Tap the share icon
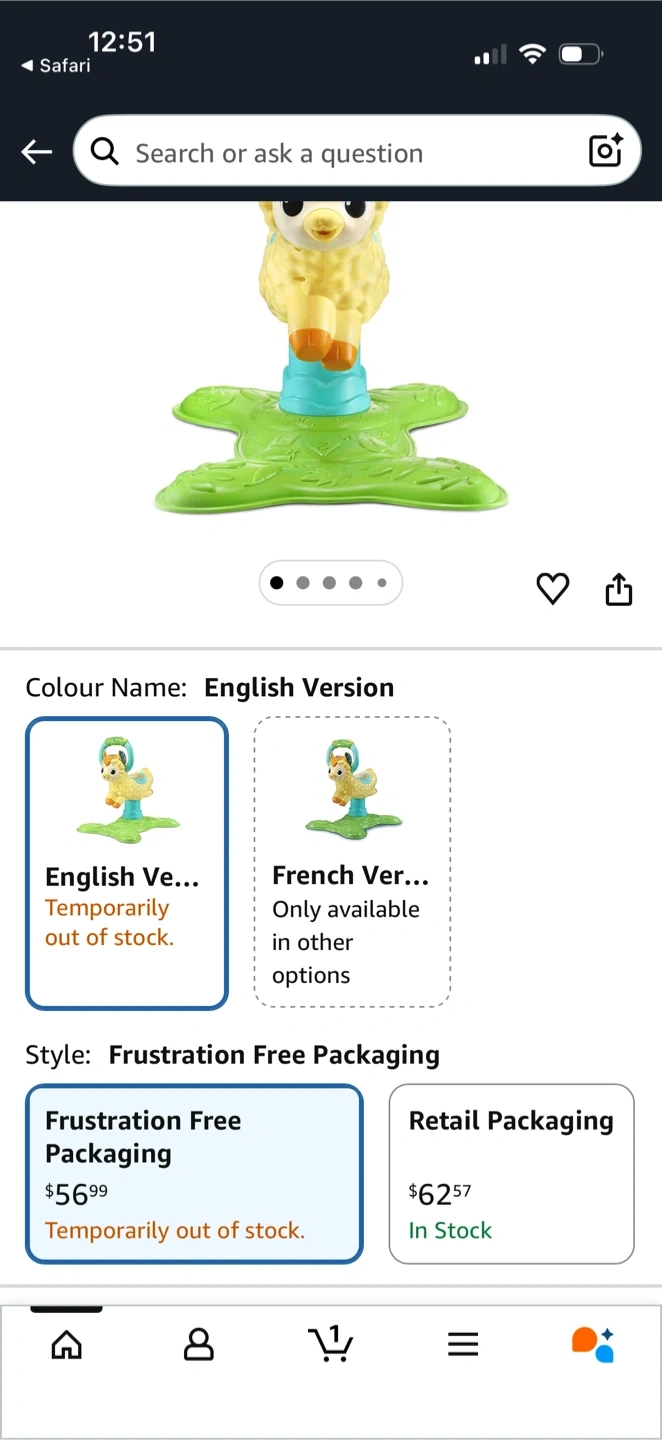 point(619,589)
